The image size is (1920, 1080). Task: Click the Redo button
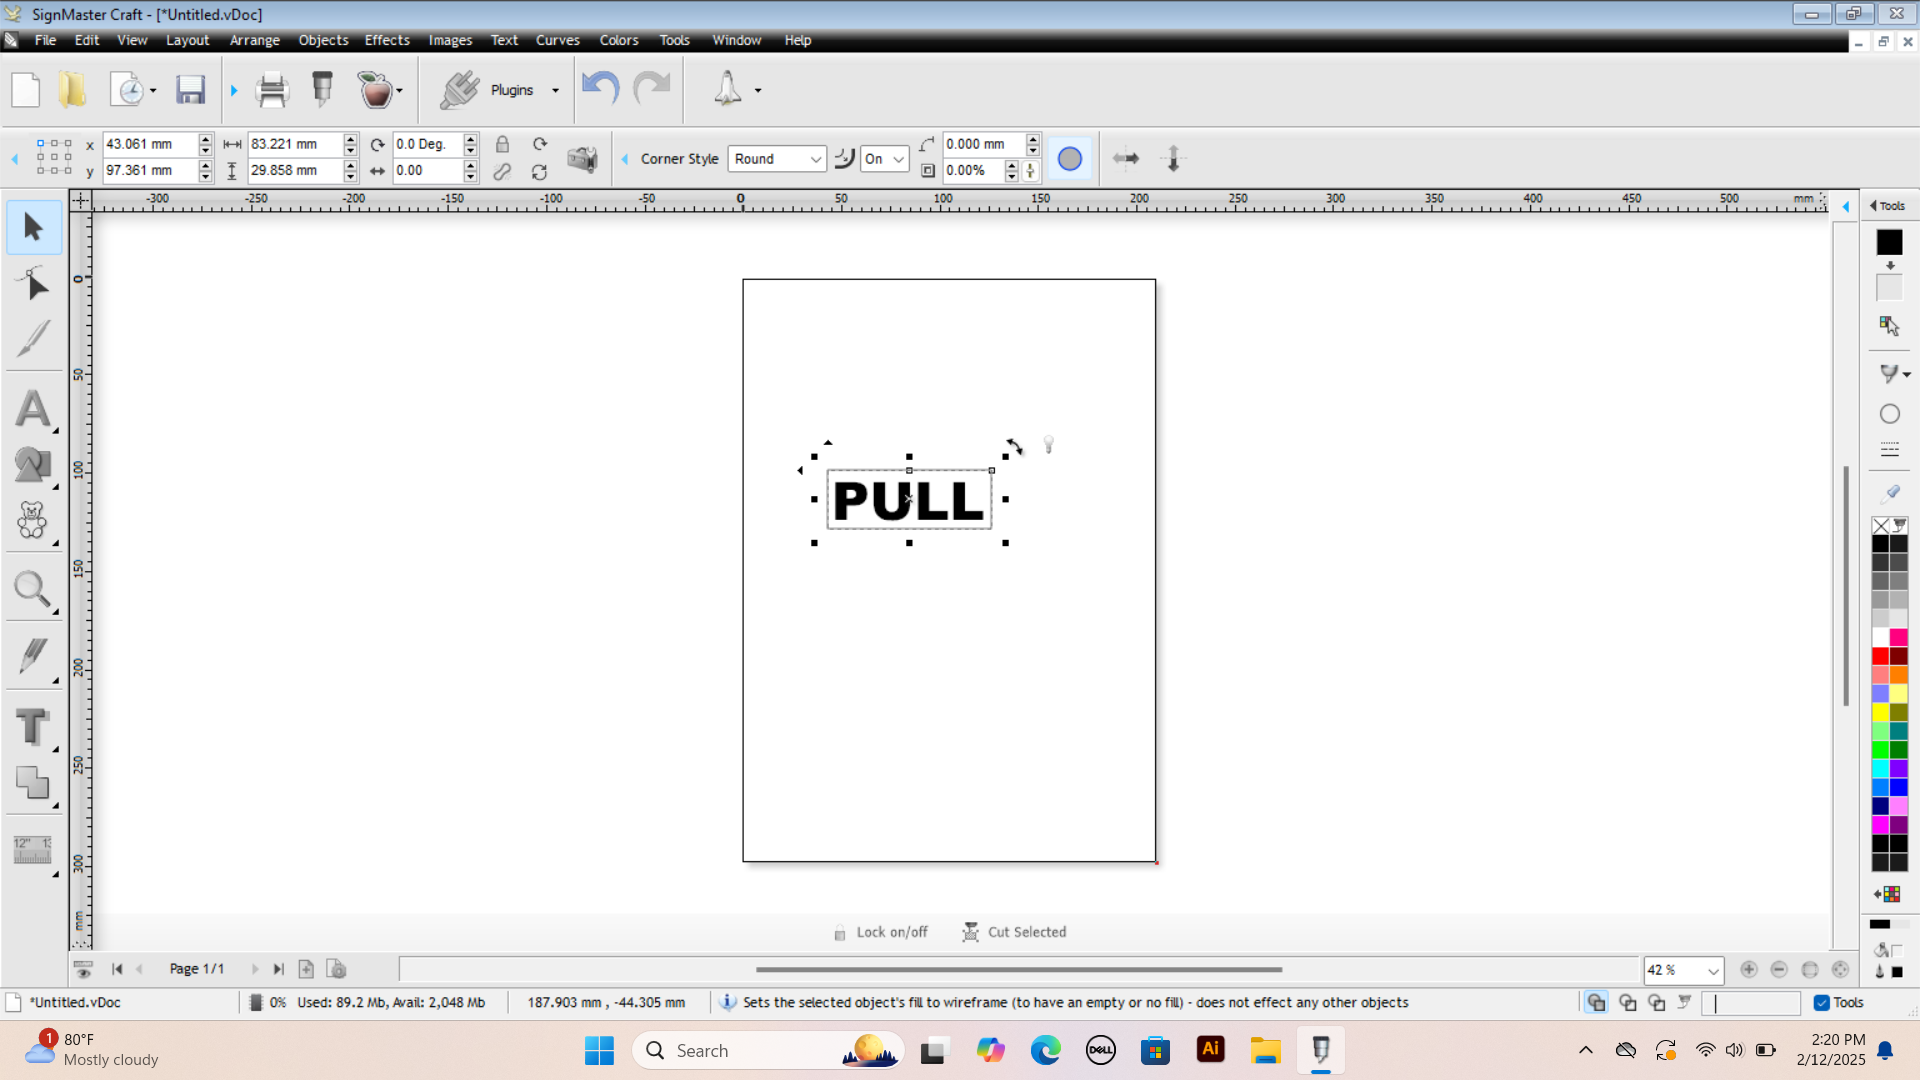coord(653,88)
